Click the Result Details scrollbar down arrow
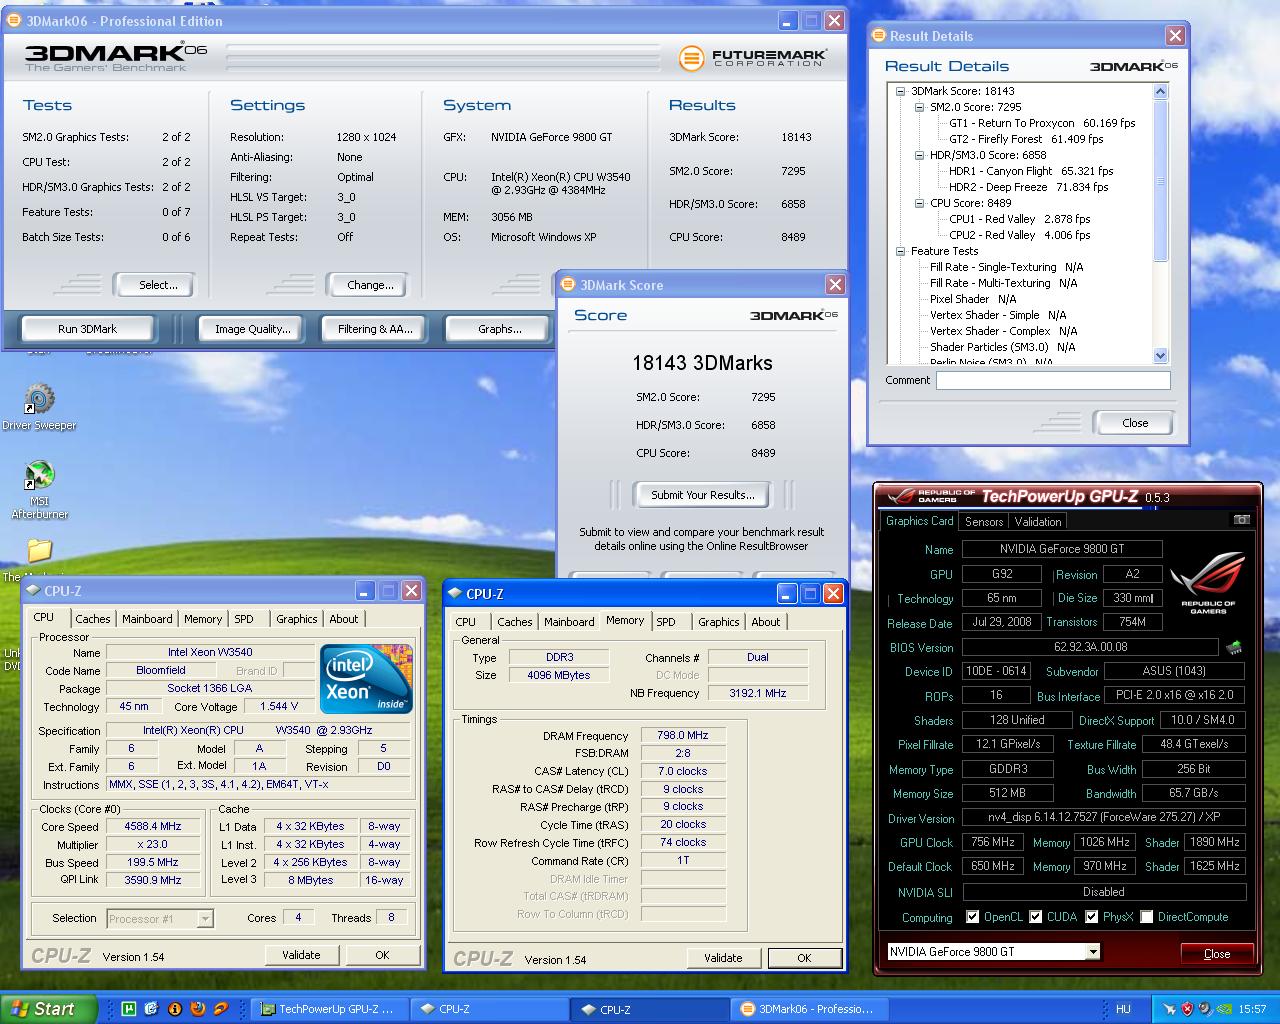 tap(1160, 355)
